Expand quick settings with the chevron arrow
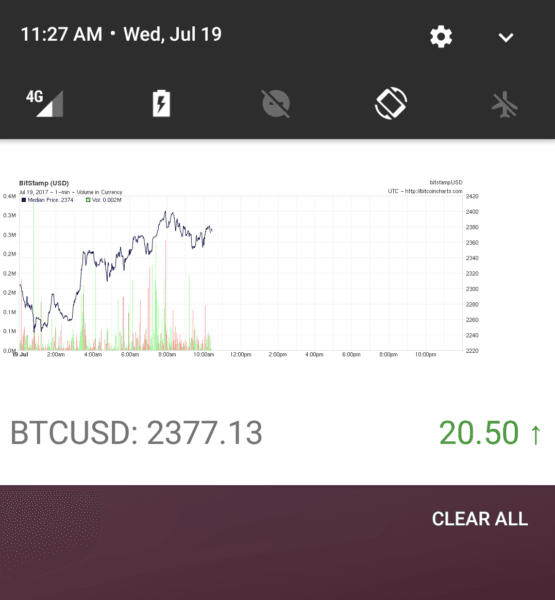555x600 pixels. (506, 37)
